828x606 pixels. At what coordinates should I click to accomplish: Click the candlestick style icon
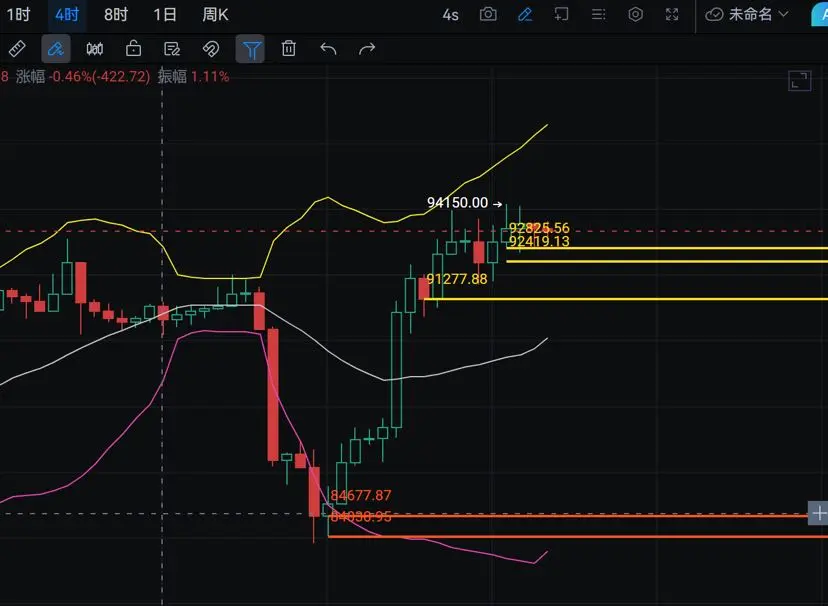click(95, 49)
